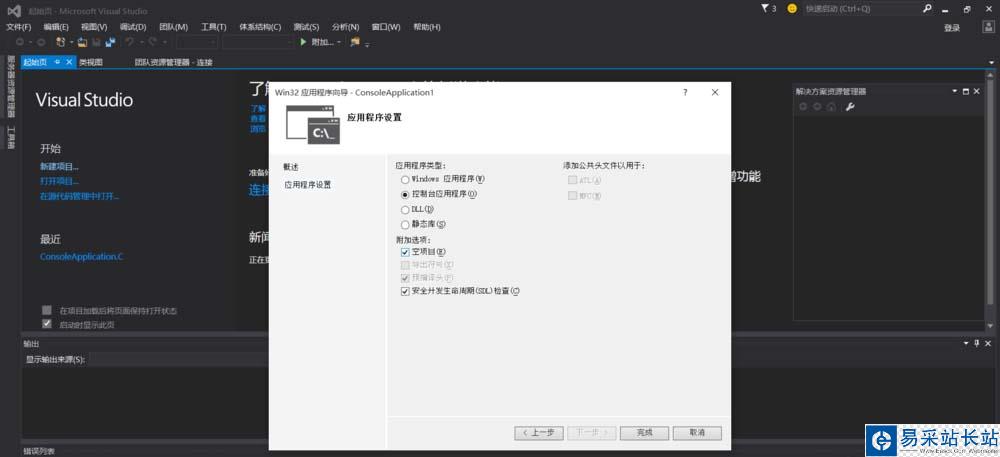Viewport: 1000px width, 457px height.
Task: Click the New Project toolbar icon
Action: pyautogui.click(x=61, y=42)
